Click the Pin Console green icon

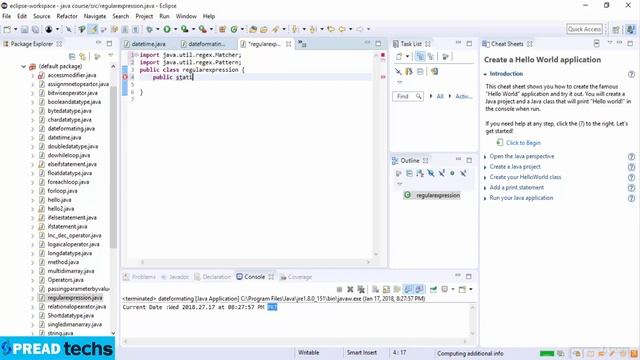pyautogui.click(x=433, y=289)
